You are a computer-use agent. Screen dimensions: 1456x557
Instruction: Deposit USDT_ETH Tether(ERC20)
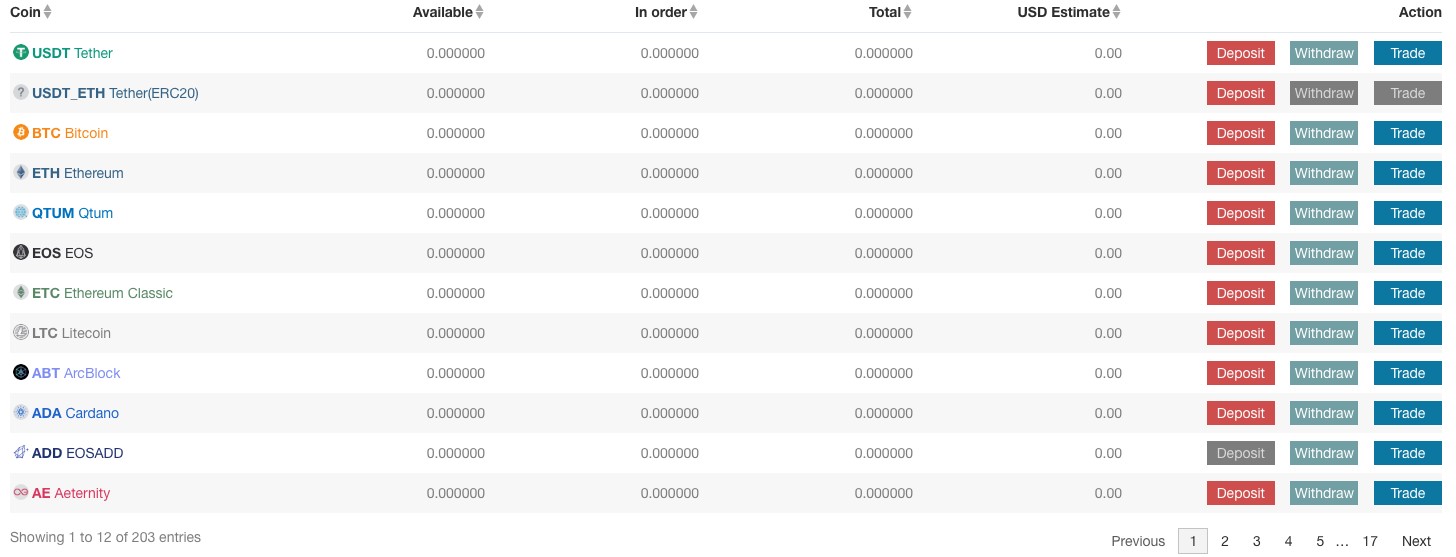(1241, 93)
